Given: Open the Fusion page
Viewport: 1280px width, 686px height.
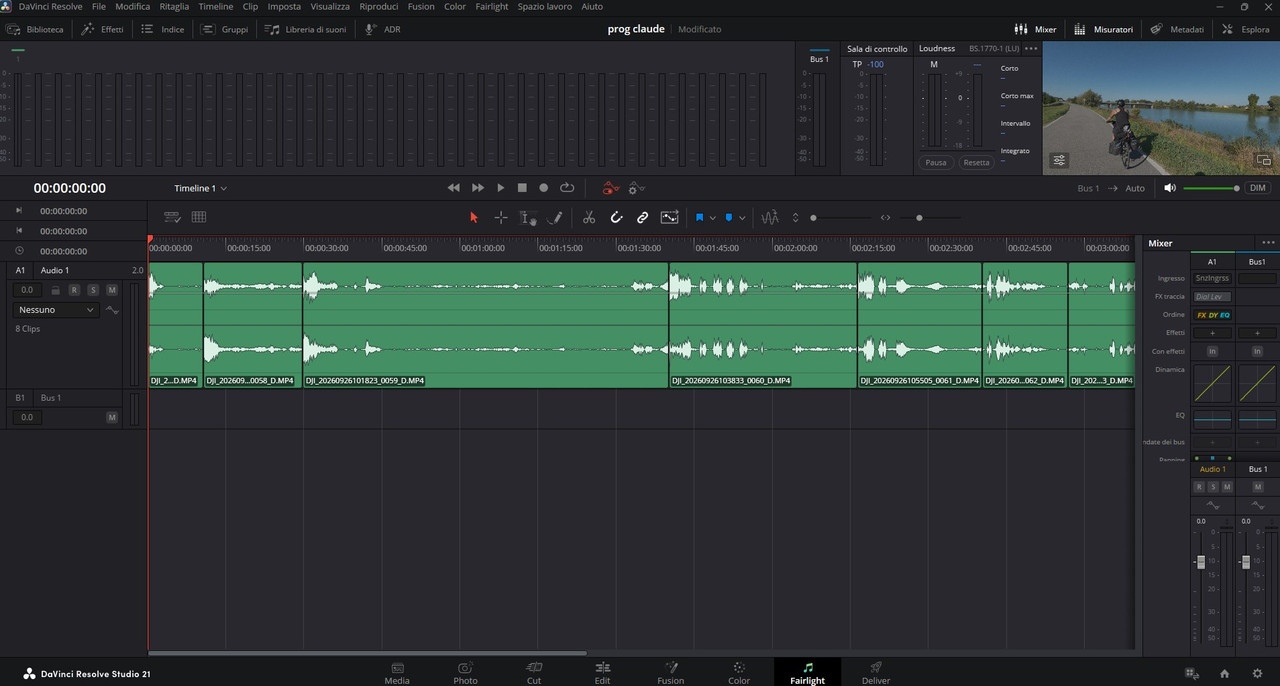Looking at the screenshot, I should (x=671, y=673).
